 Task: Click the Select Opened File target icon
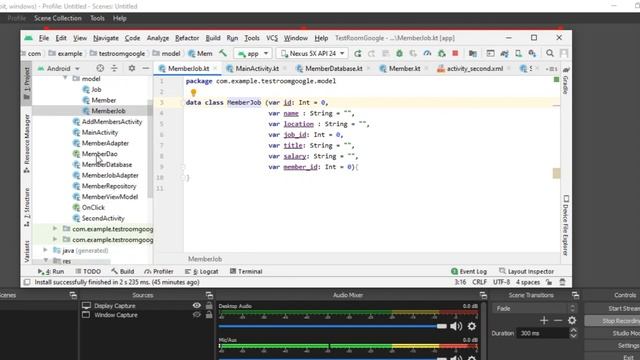(x=100, y=68)
